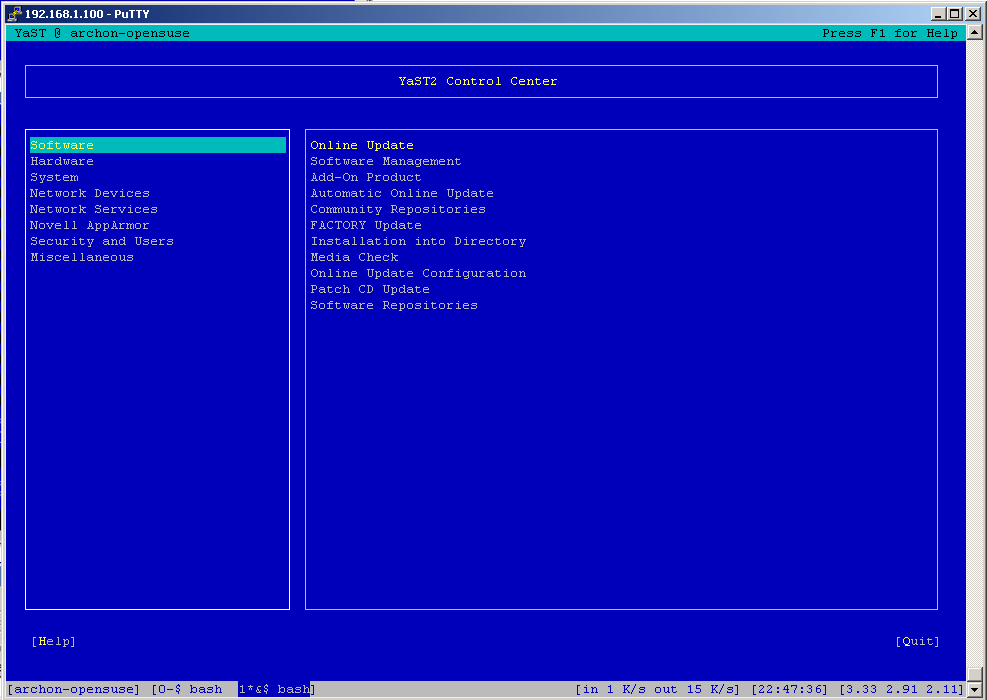Maximize the PuTTY window
The image size is (987, 700).
click(x=954, y=14)
